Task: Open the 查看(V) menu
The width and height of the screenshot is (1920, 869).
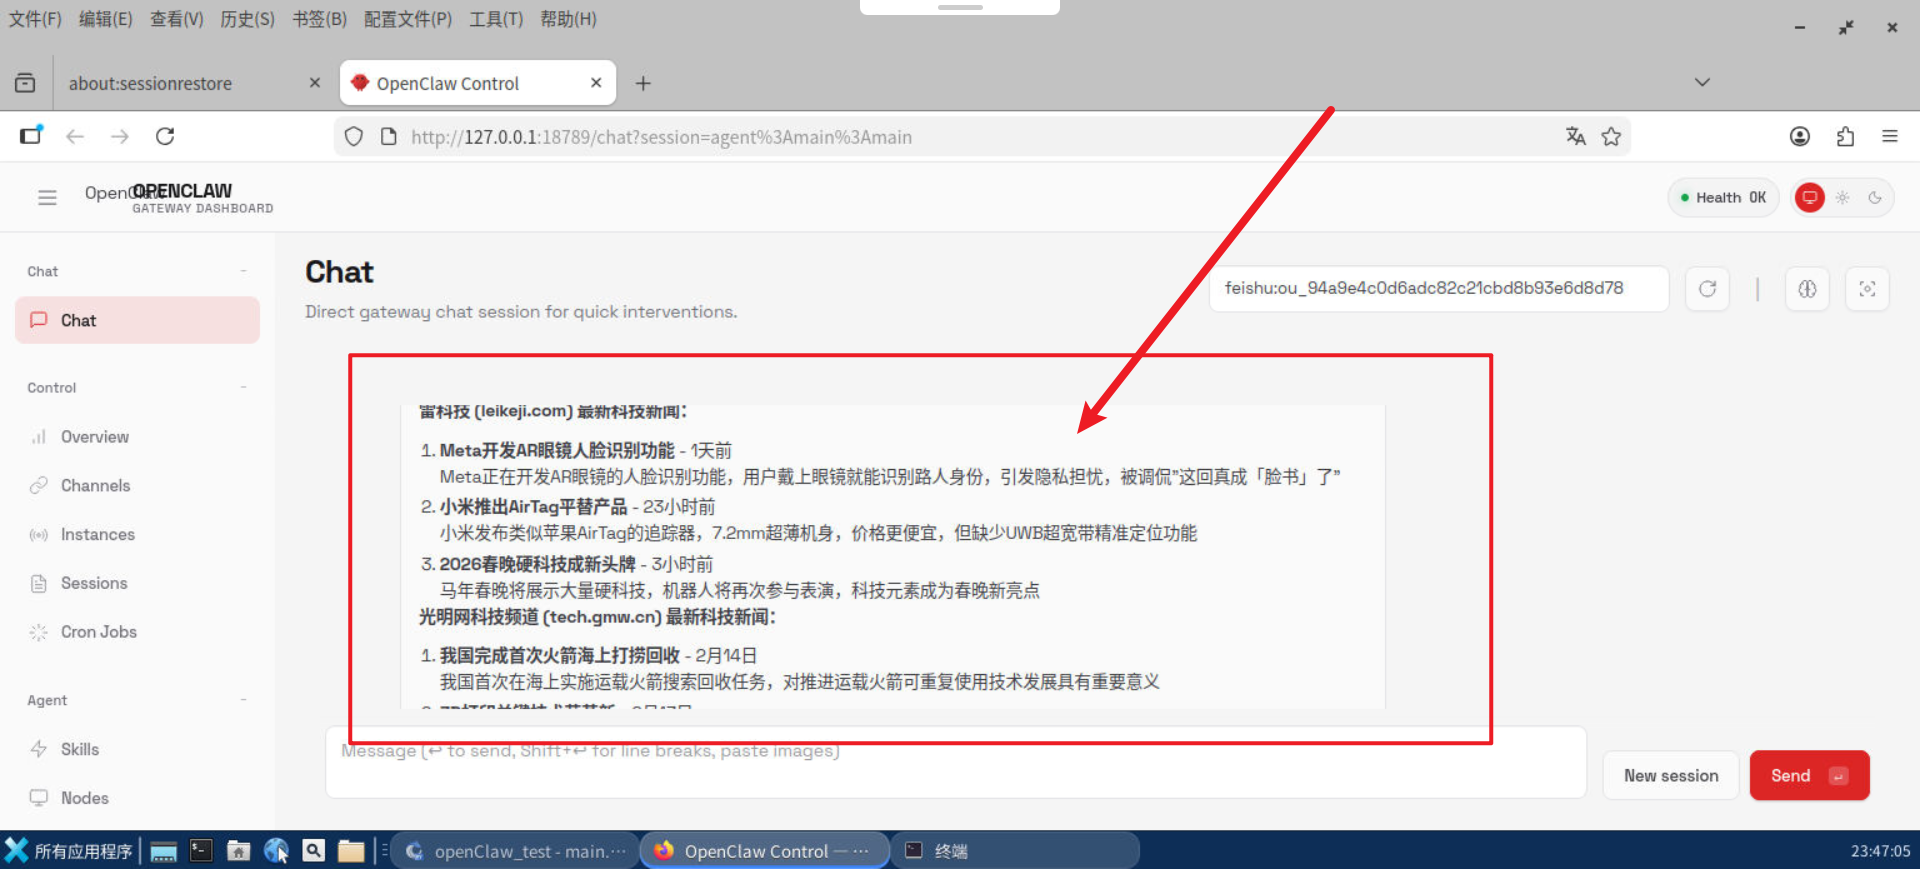Action: coord(177,19)
